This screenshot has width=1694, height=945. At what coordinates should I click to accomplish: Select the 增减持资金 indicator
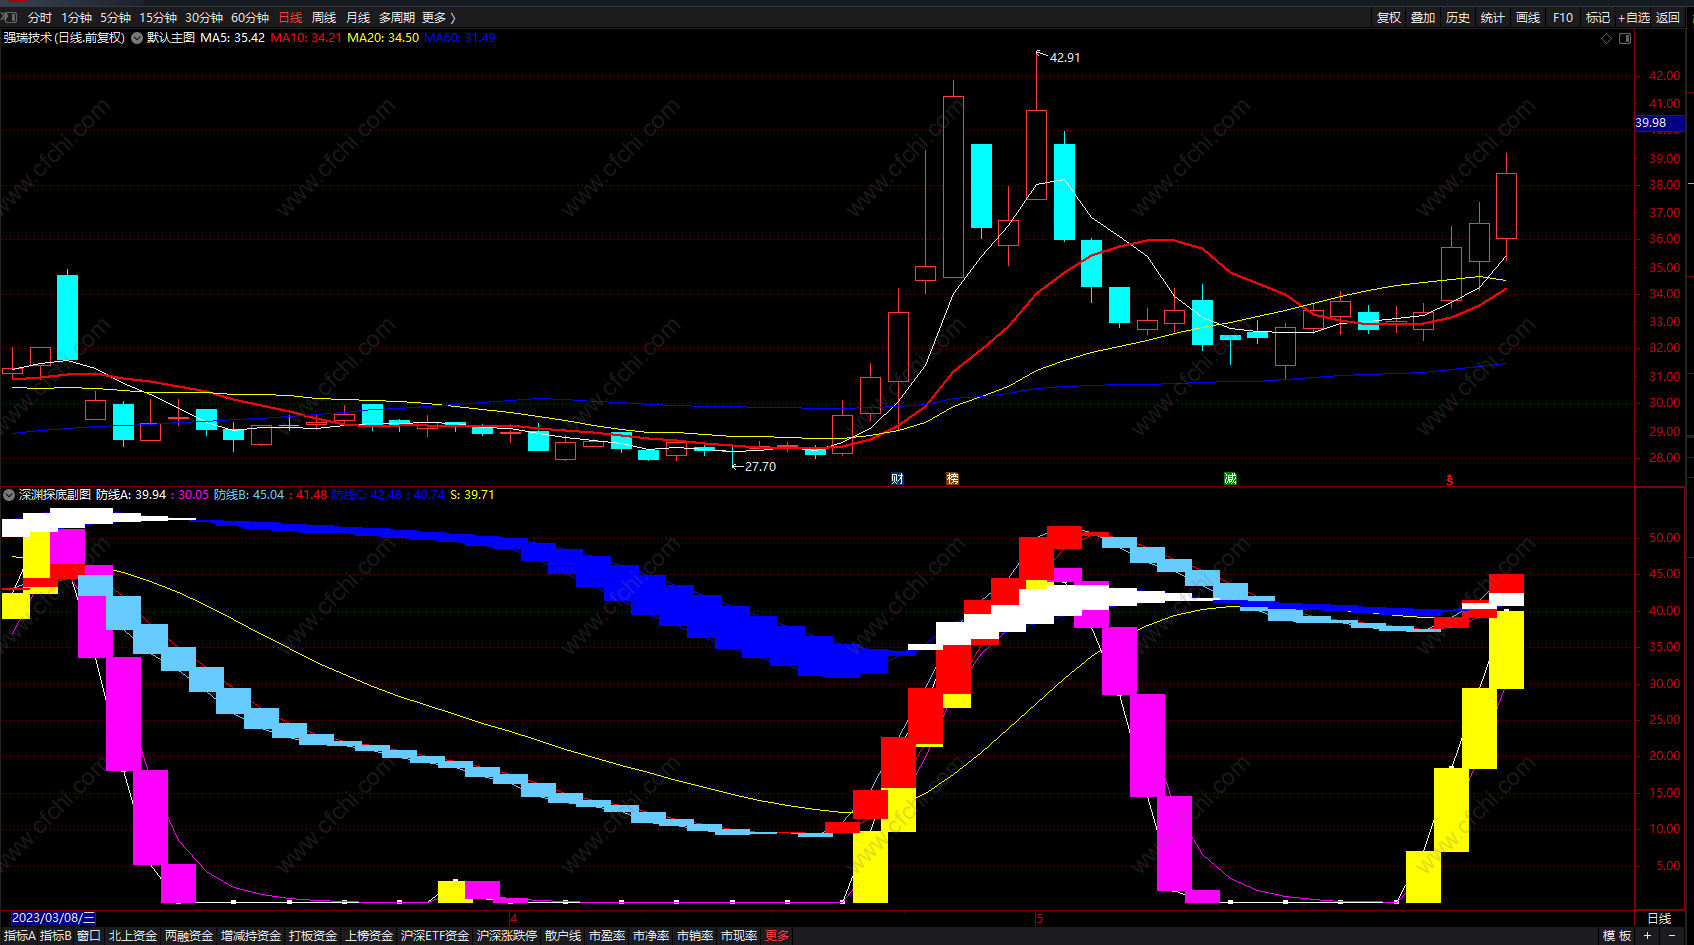(x=251, y=936)
